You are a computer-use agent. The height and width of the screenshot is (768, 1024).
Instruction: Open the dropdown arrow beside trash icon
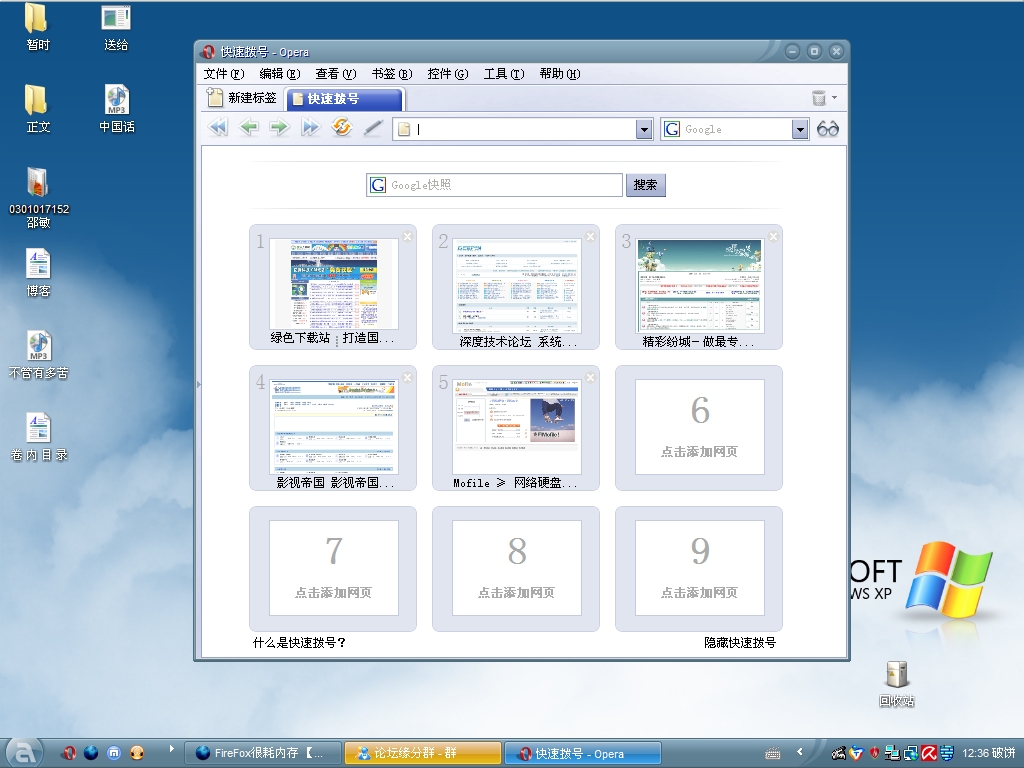(x=835, y=98)
